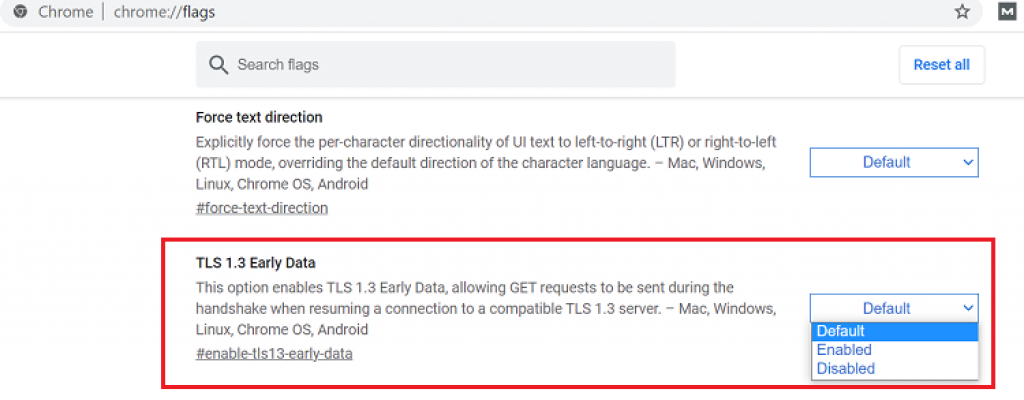1024x400 pixels.
Task: Click the Chrome label beside the logo
Action: pos(65,12)
